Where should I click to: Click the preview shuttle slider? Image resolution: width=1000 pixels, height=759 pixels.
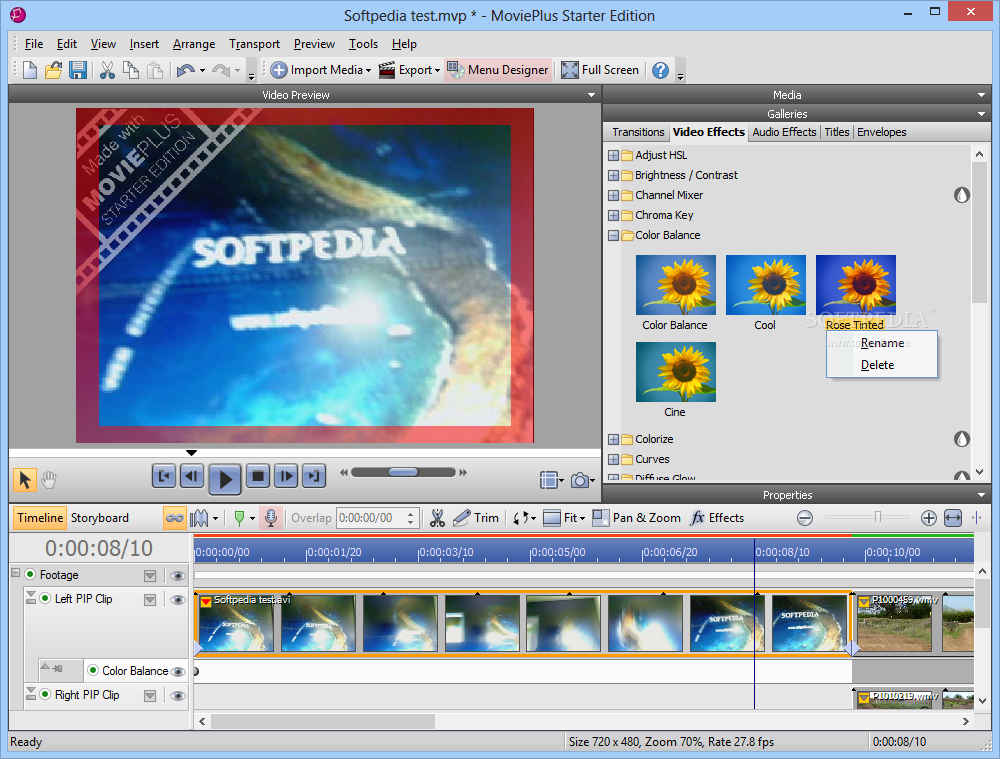tap(403, 472)
